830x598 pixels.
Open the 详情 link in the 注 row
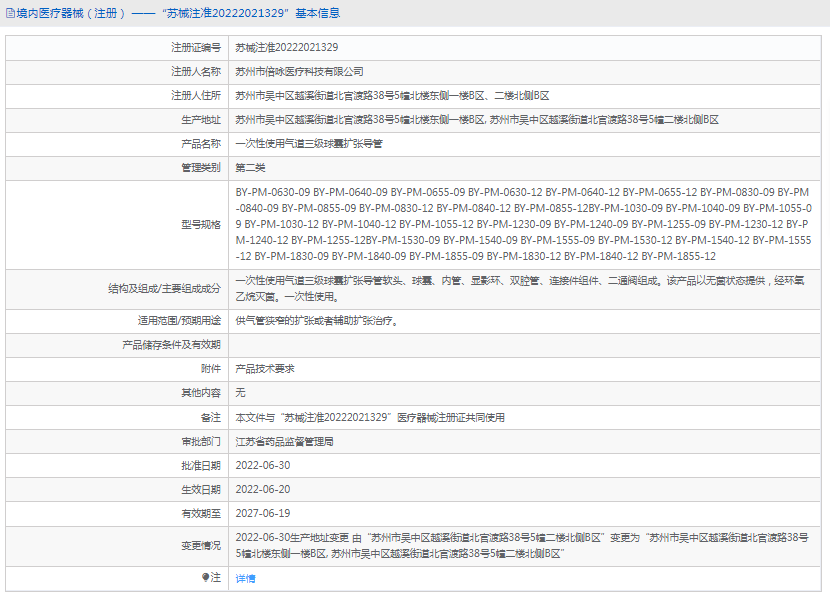pos(245,578)
